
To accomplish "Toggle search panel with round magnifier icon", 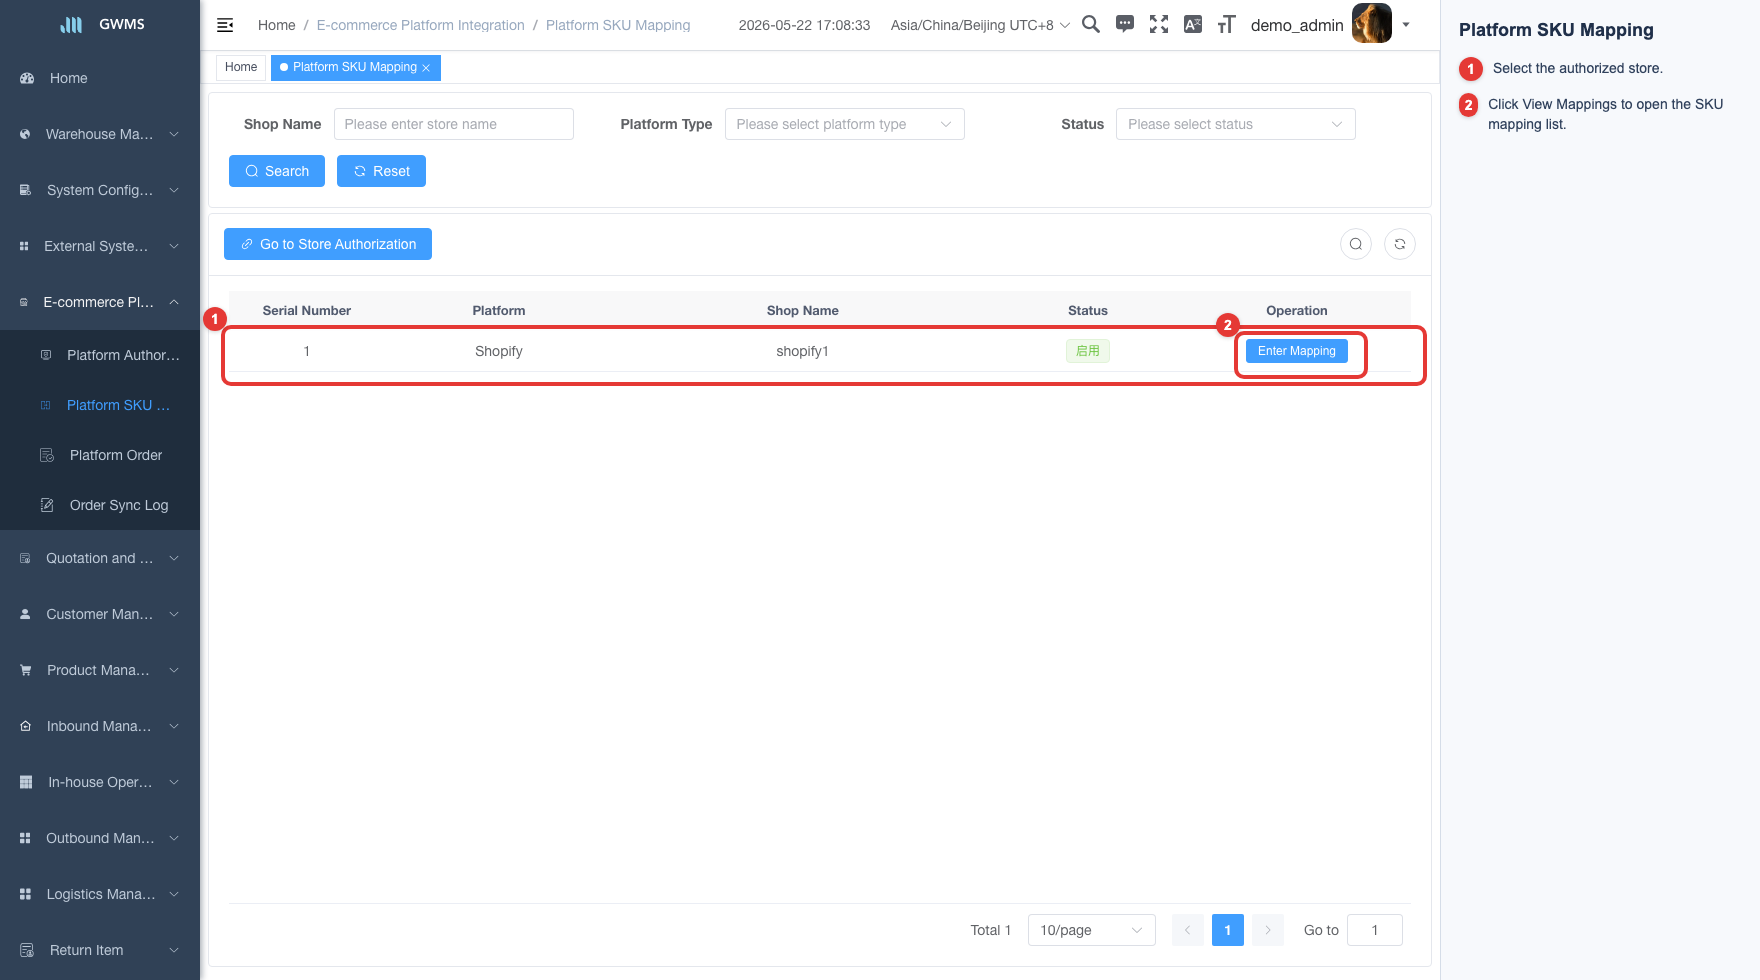I will tap(1356, 244).
